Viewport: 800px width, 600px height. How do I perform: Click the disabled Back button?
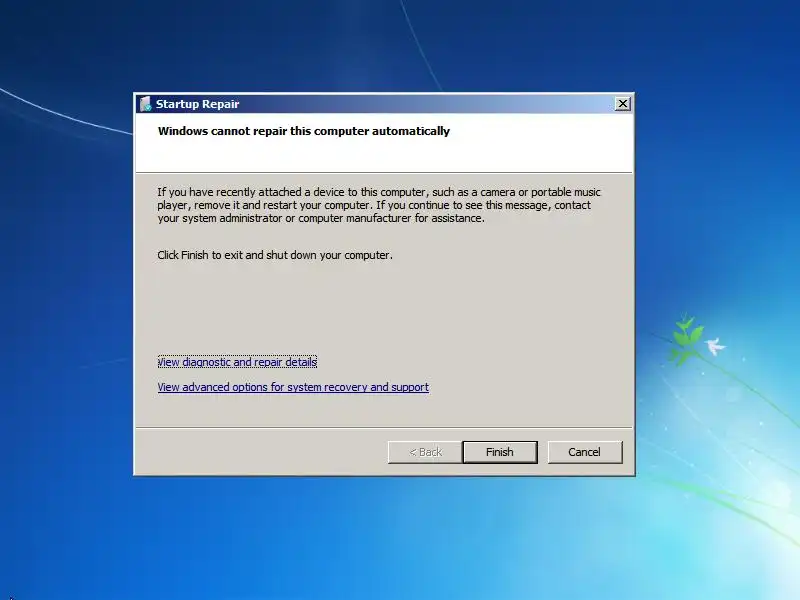coord(425,452)
